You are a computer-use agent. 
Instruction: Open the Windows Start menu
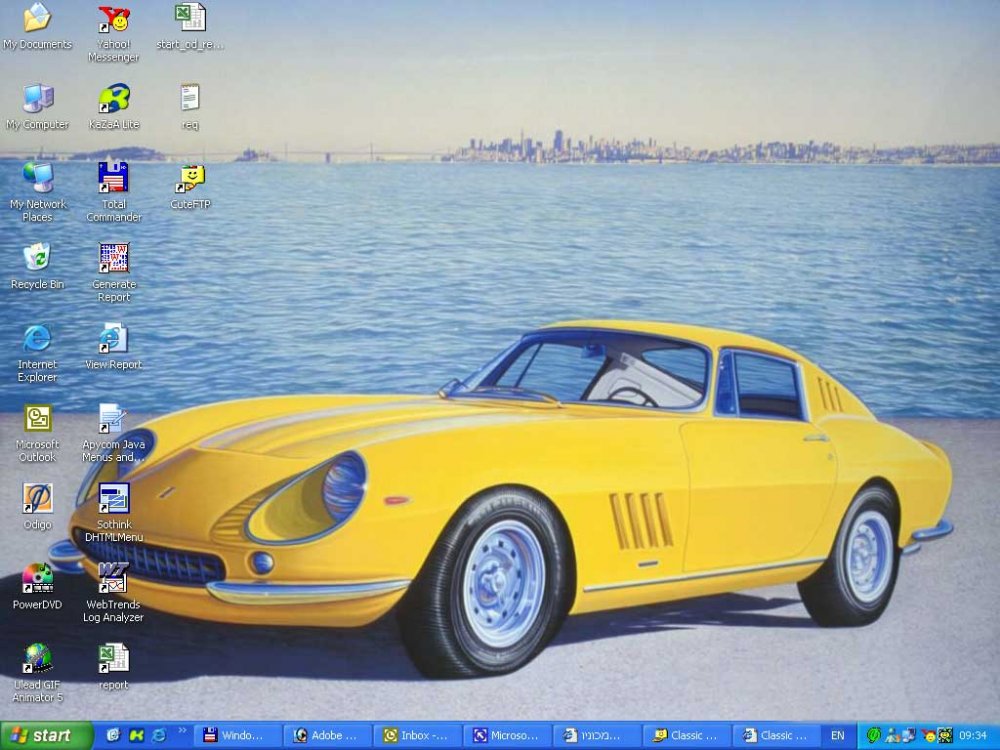click(46, 735)
